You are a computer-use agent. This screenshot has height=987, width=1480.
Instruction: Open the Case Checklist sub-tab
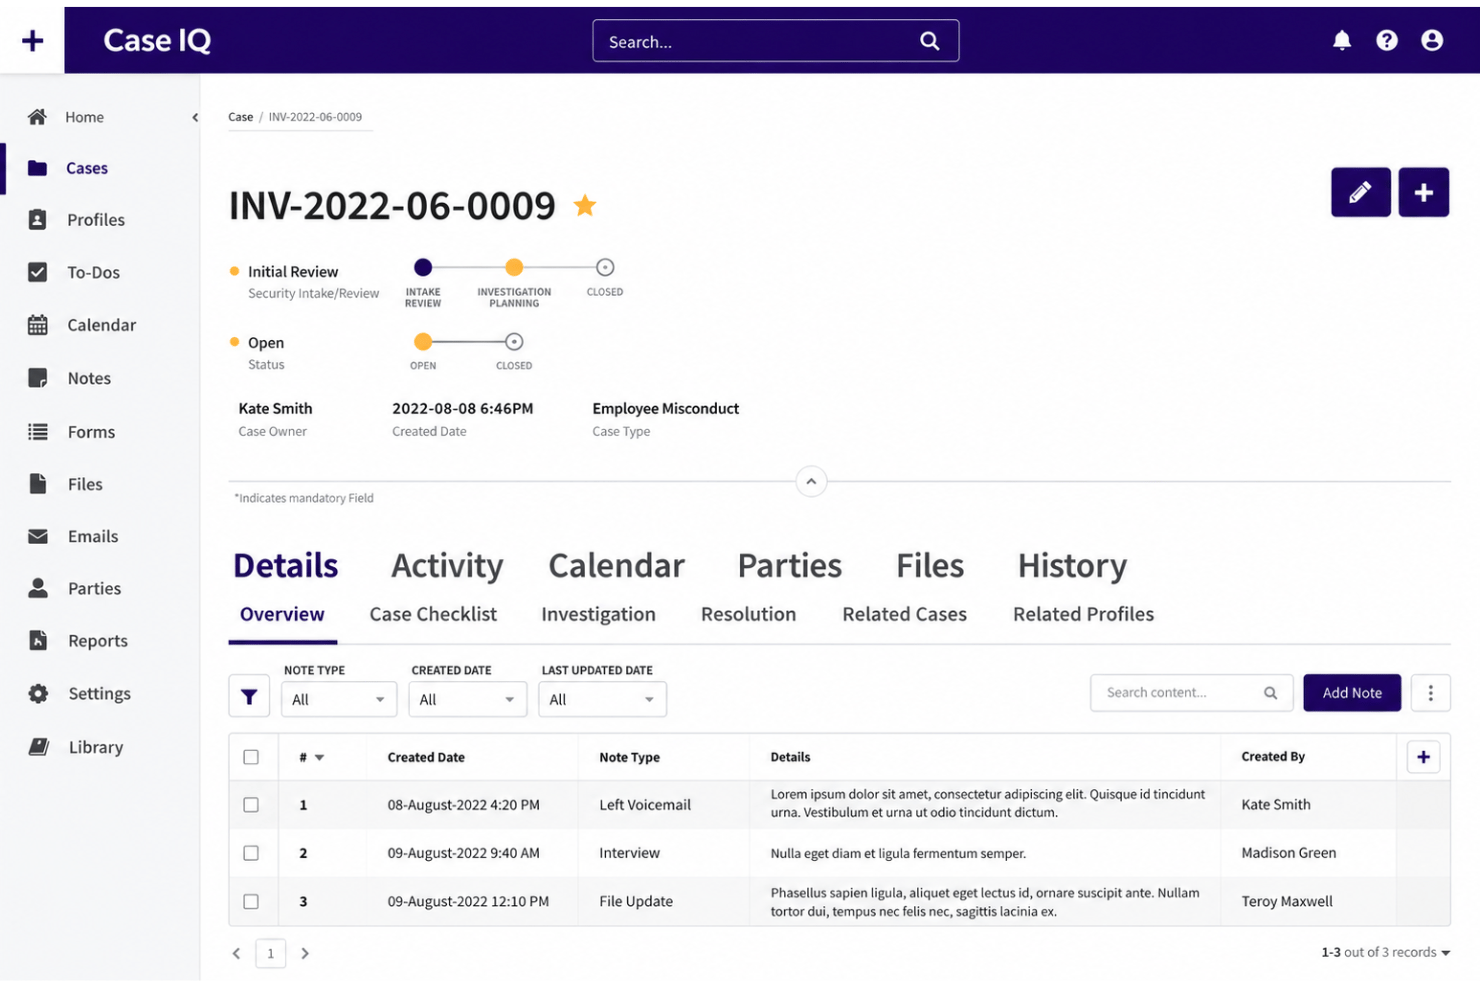433,614
